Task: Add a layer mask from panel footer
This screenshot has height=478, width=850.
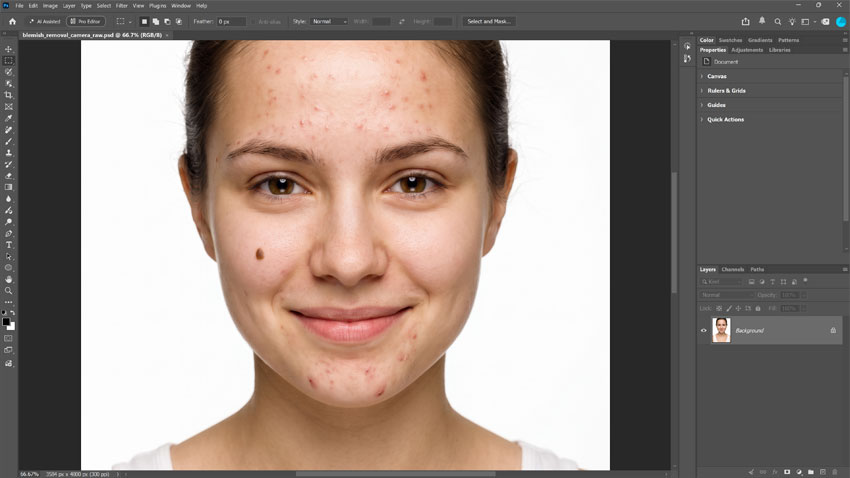Action: [x=787, y=472]
